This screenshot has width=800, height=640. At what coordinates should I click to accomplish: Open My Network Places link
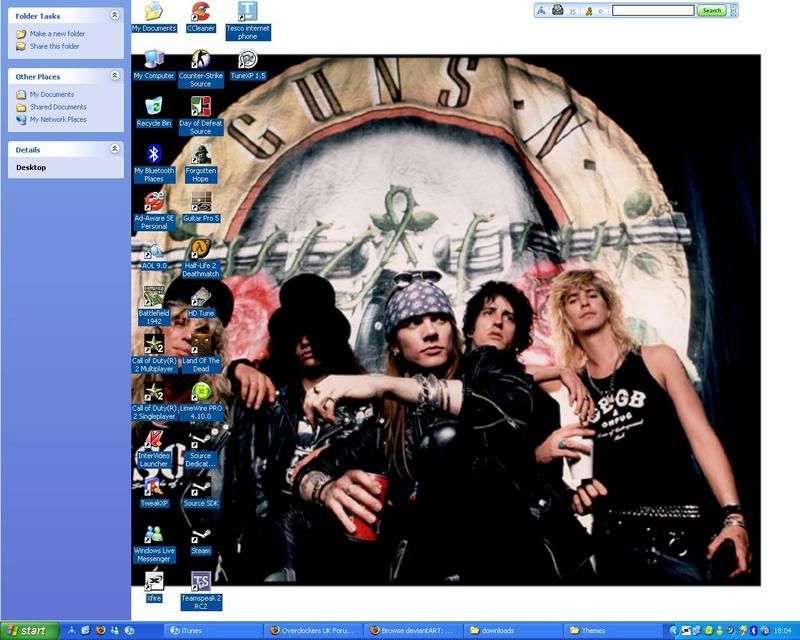coord(57,120)
